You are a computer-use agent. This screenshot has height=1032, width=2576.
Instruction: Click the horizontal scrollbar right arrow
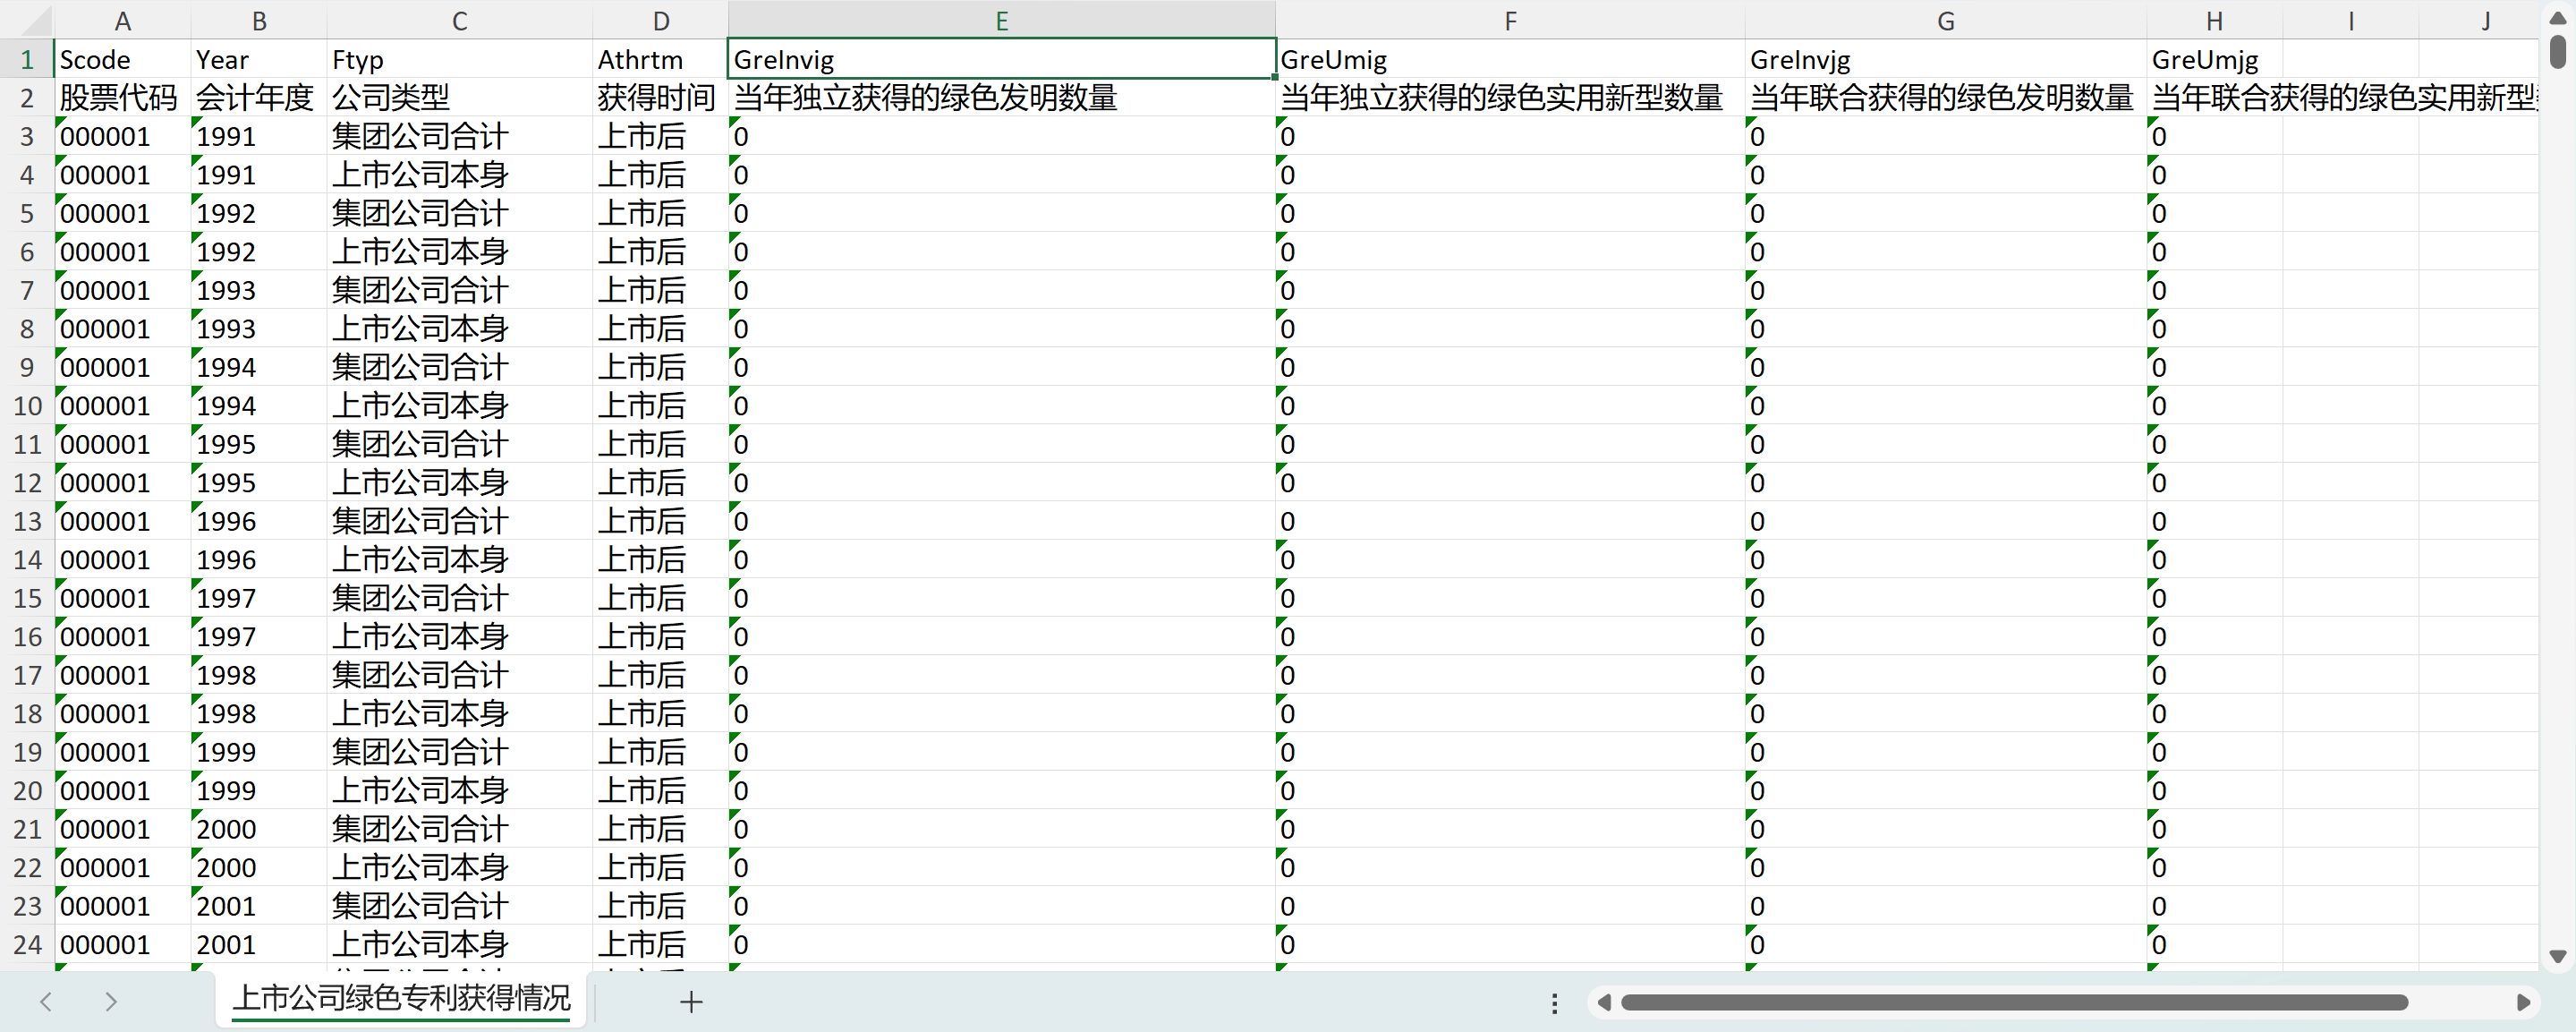pos(2523,1002)
